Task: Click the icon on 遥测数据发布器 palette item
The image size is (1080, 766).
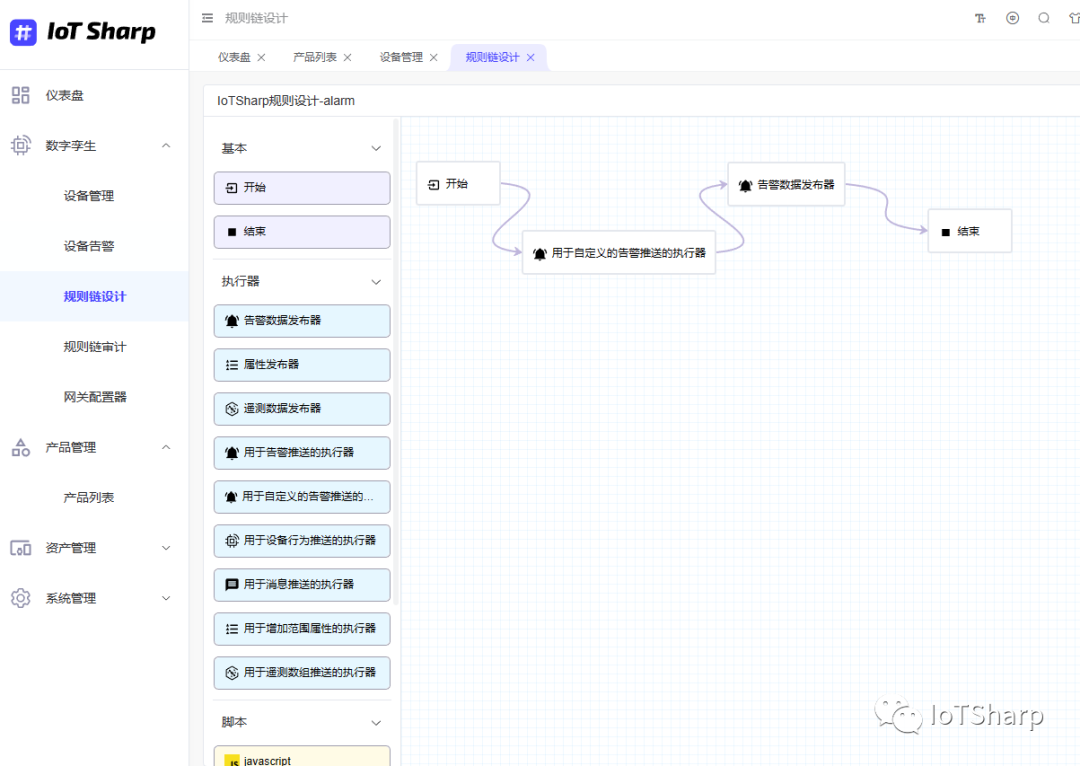Action: click(232, 408)
